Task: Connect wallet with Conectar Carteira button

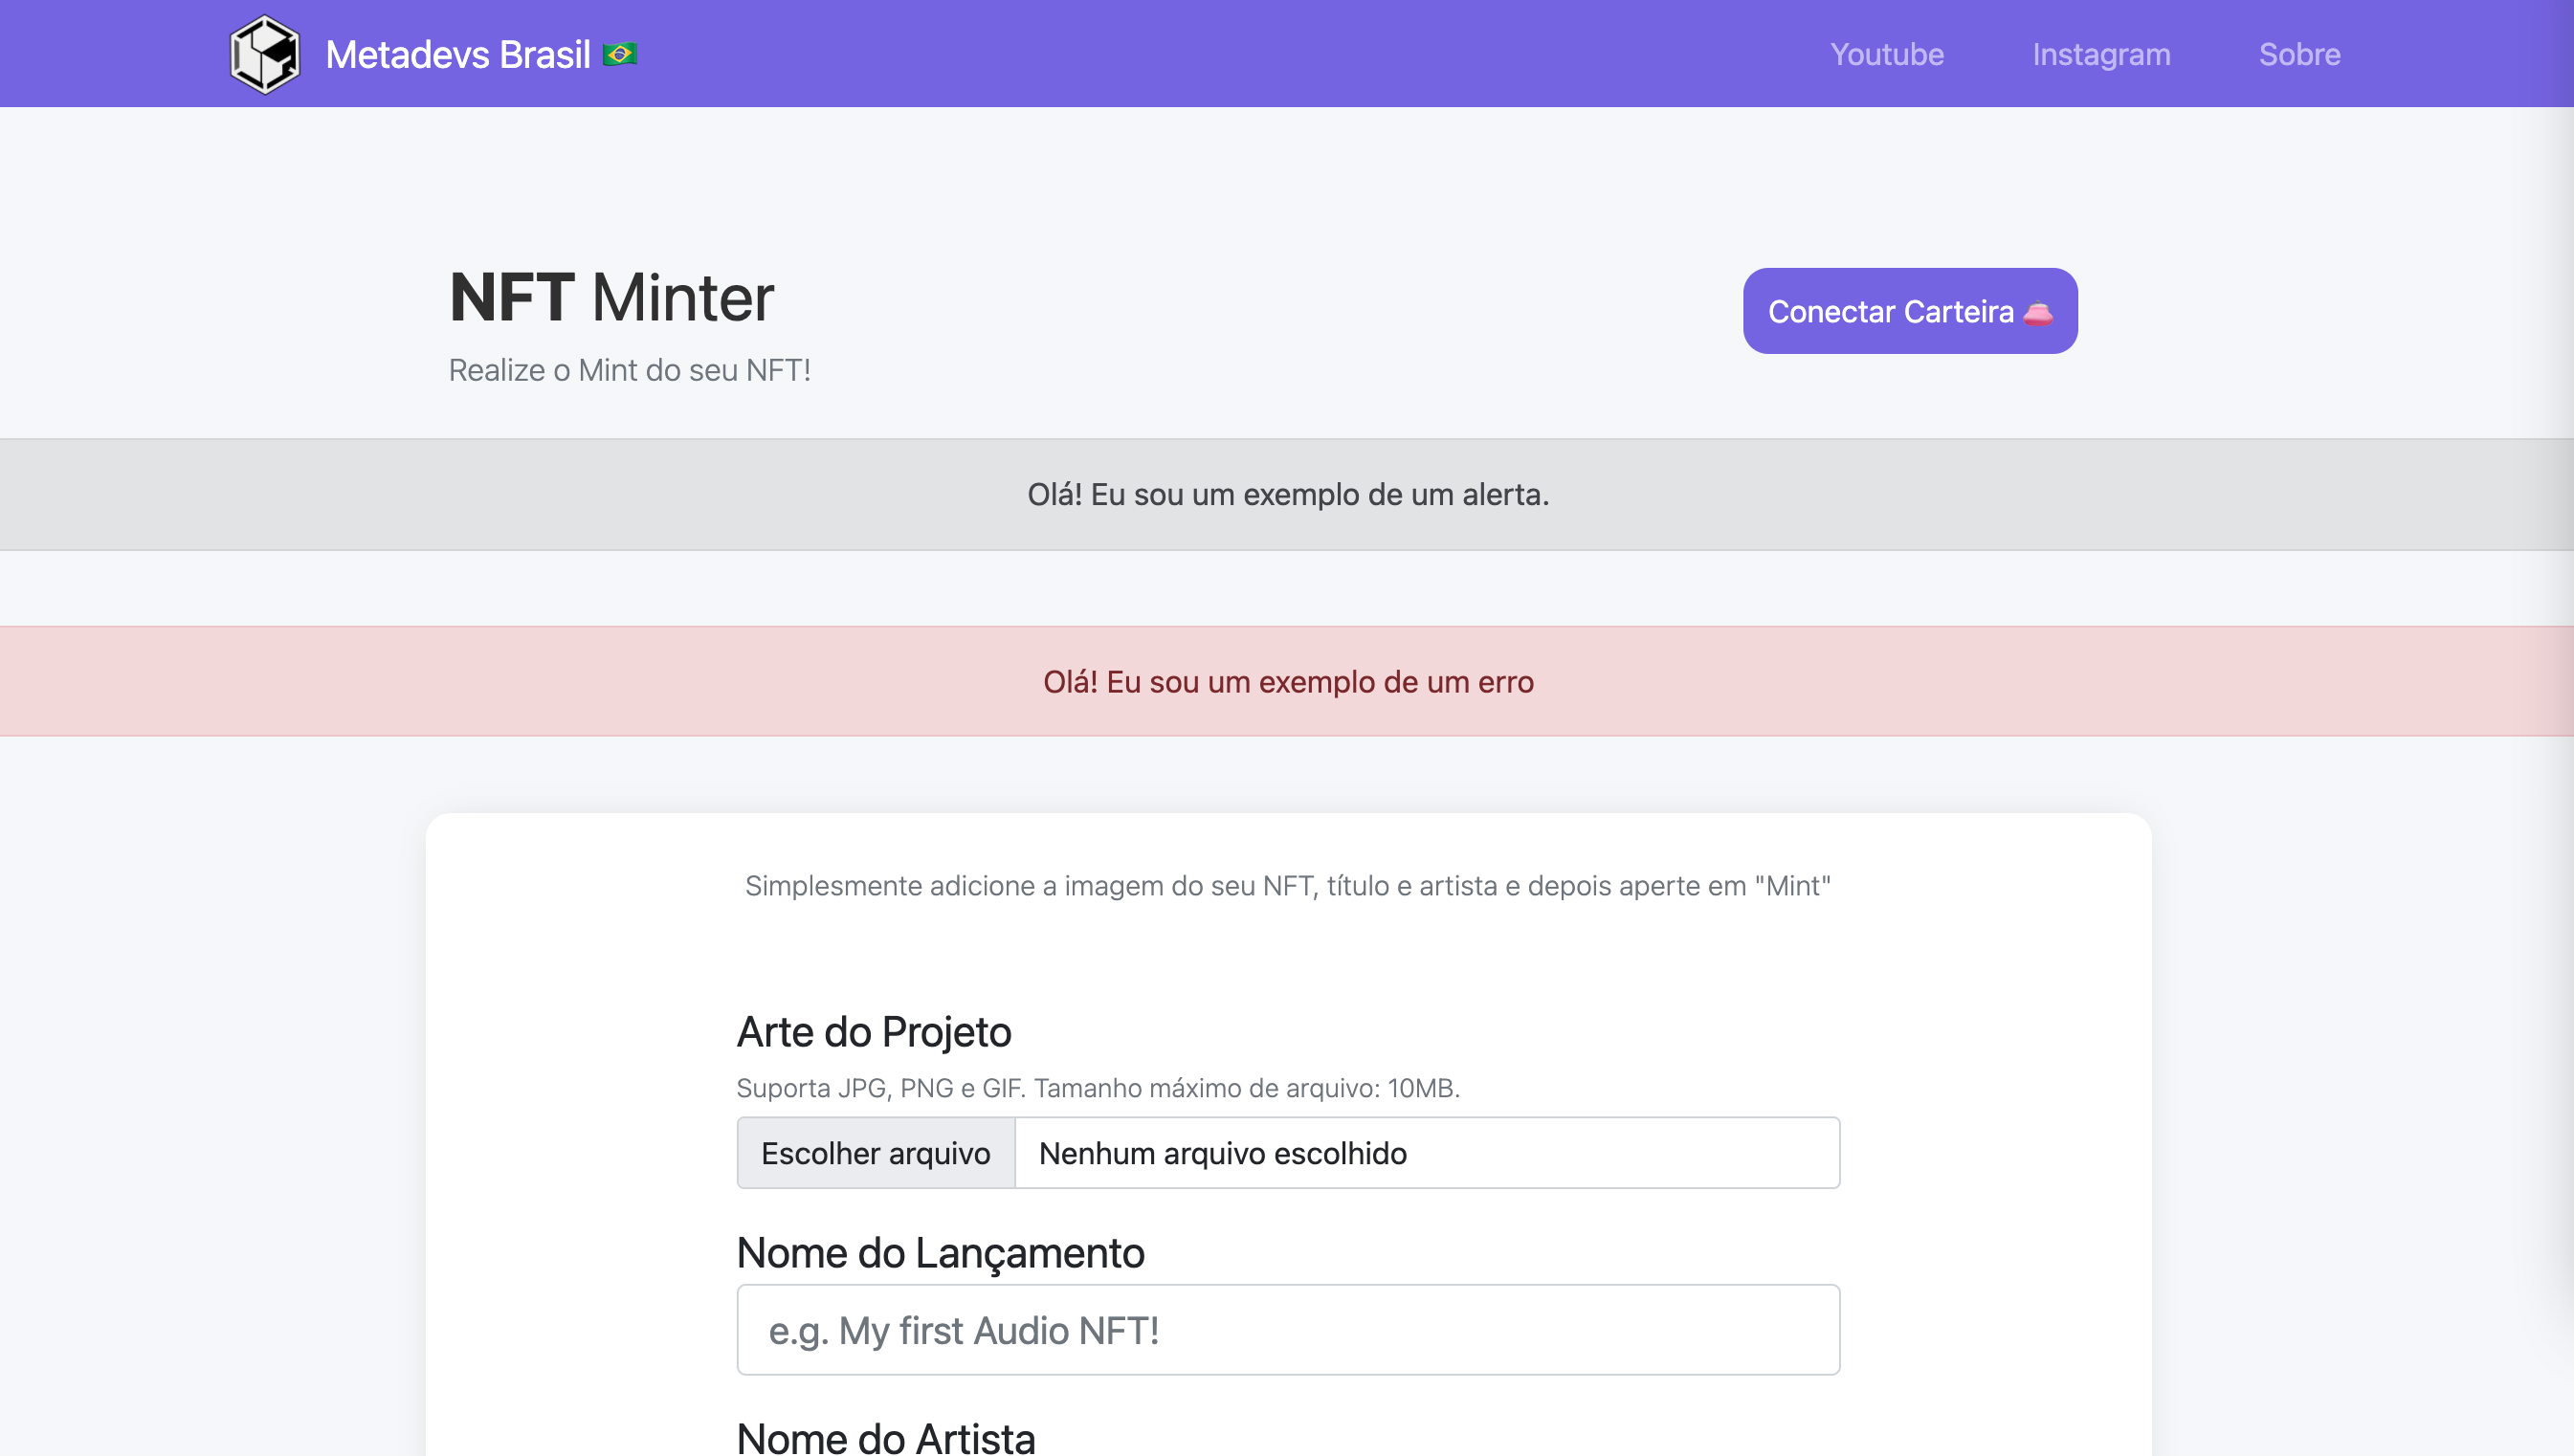Action: pyautogui.click(x=1910, y=311)
